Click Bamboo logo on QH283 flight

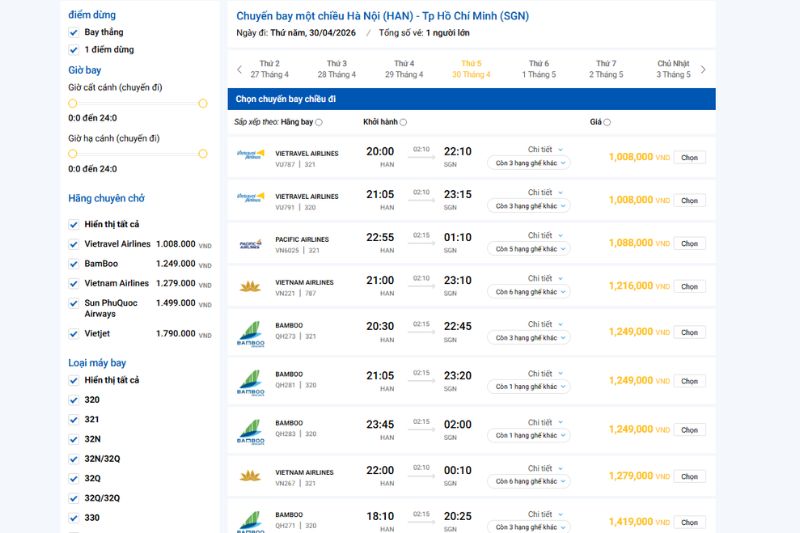(x=251, y=432)
